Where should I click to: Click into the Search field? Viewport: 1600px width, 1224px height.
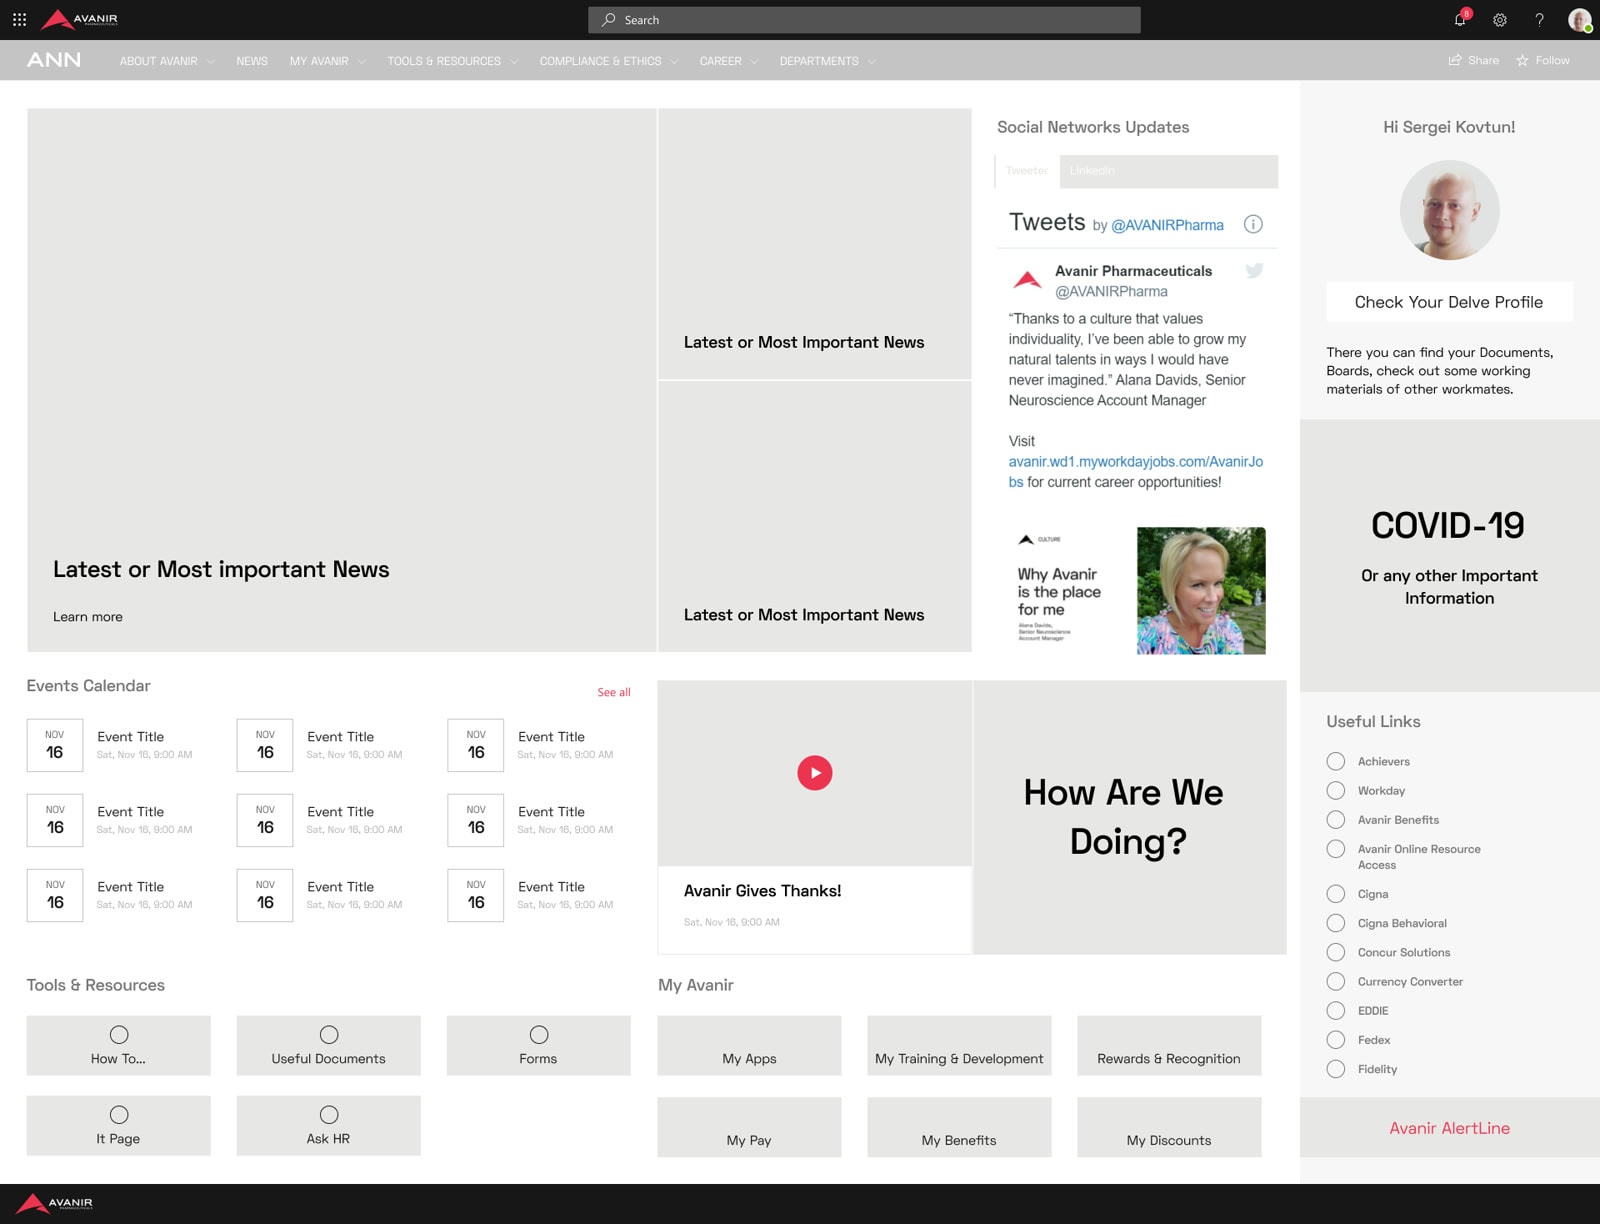coord(865,20)
